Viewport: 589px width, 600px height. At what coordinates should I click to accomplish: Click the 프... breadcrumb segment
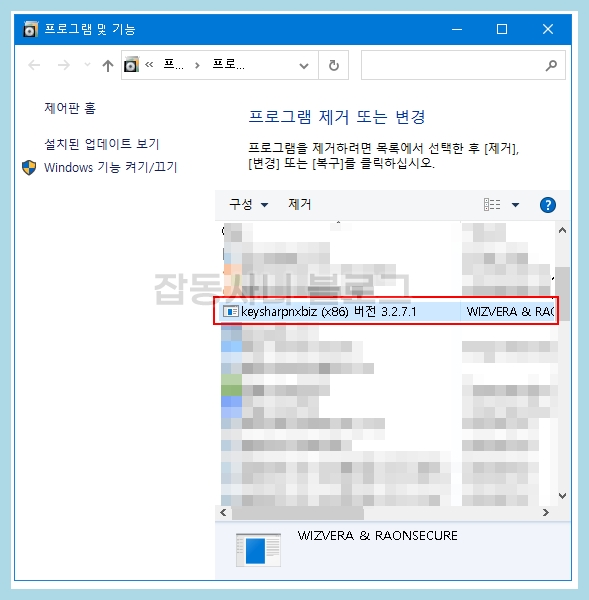pyautogui.click(x=173, y=65)
